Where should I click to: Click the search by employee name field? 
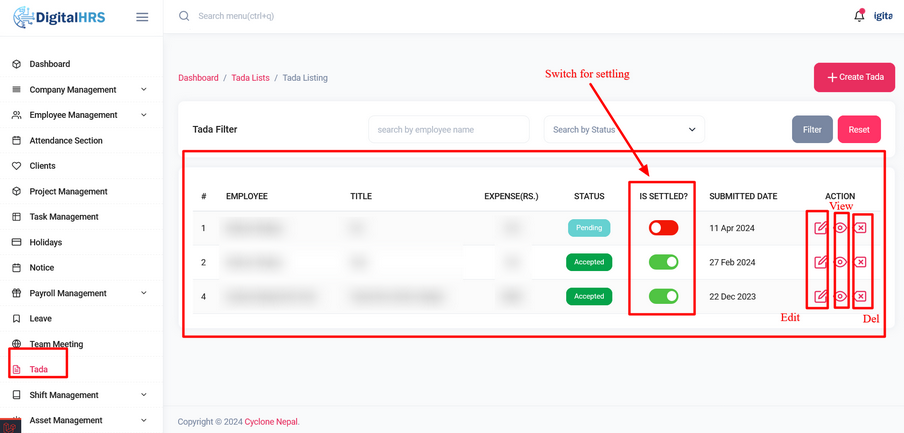[449, 130]
